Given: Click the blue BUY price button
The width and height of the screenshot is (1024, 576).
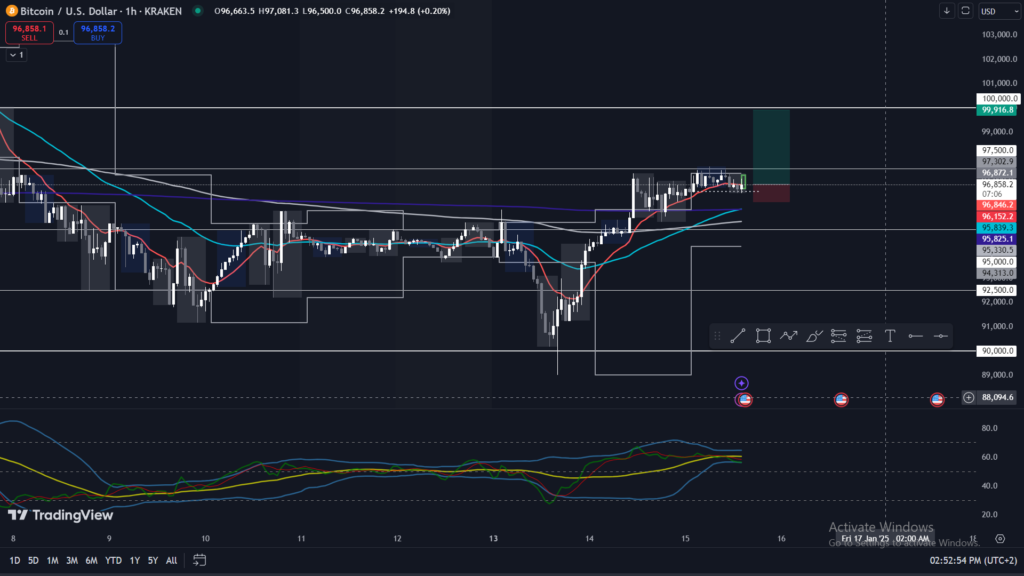Looking at the screenshot, I should 97,33.
